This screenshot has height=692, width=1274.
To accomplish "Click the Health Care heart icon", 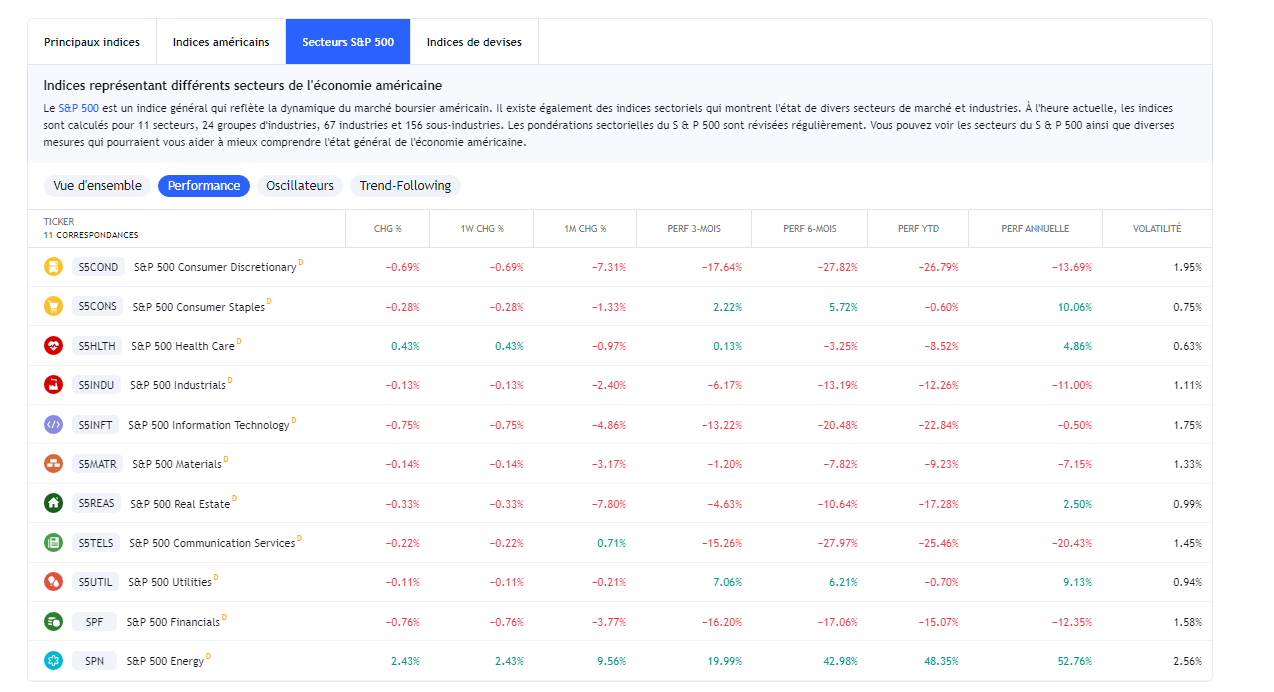I will pyautogui.click(x=53, y=346).
